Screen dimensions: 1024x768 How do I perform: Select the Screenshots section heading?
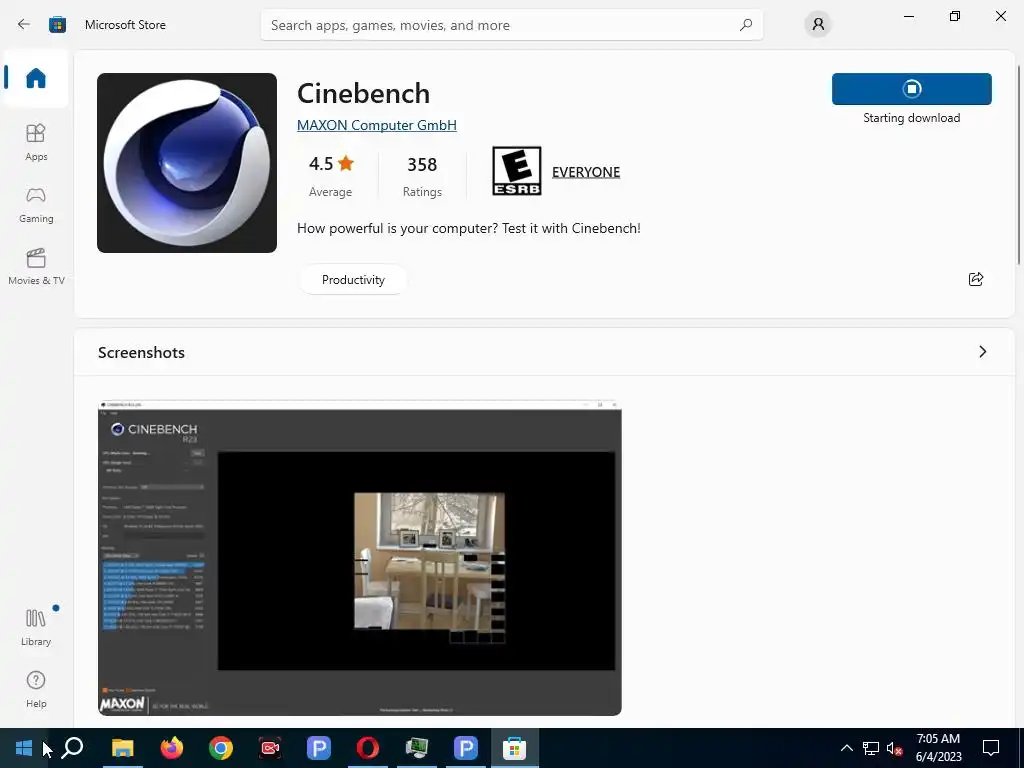141,353
